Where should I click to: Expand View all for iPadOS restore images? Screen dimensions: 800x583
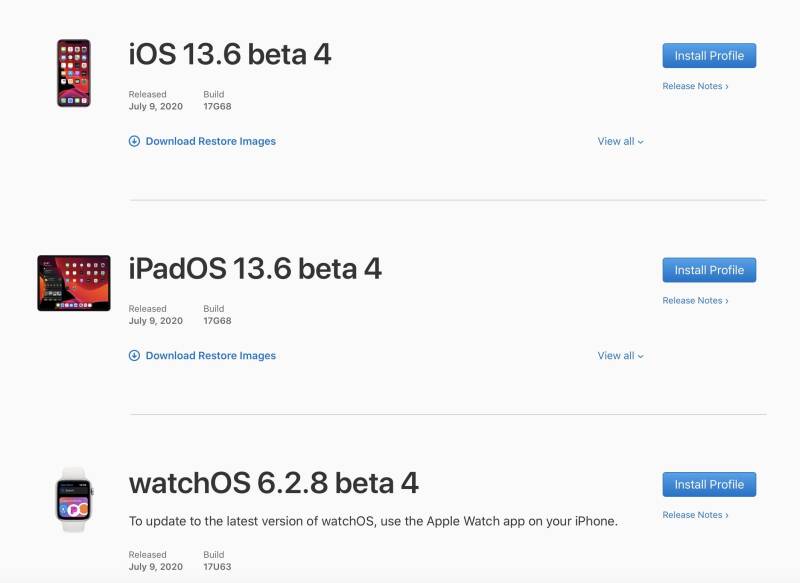click(x=620, y=356)
